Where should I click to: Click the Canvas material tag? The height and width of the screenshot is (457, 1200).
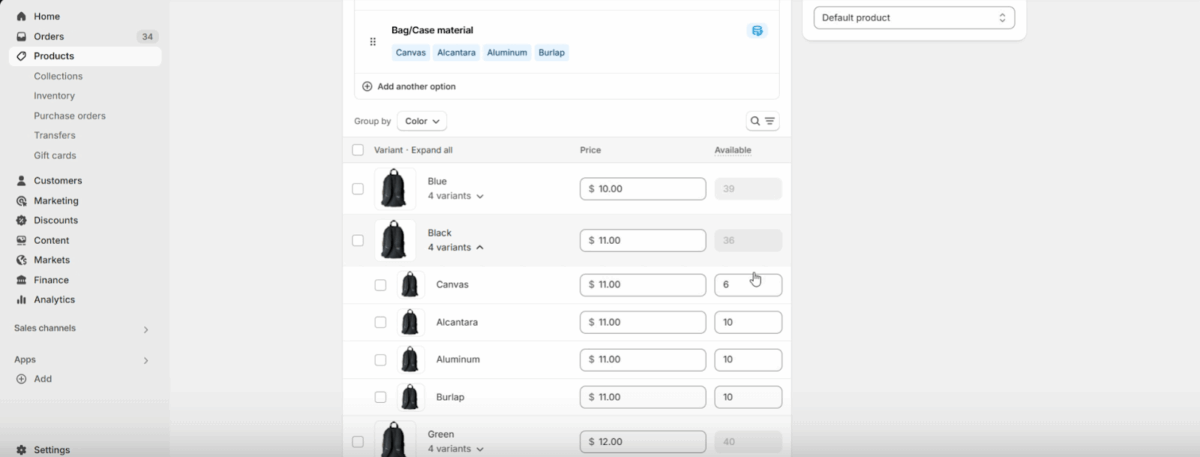point(410,52)
